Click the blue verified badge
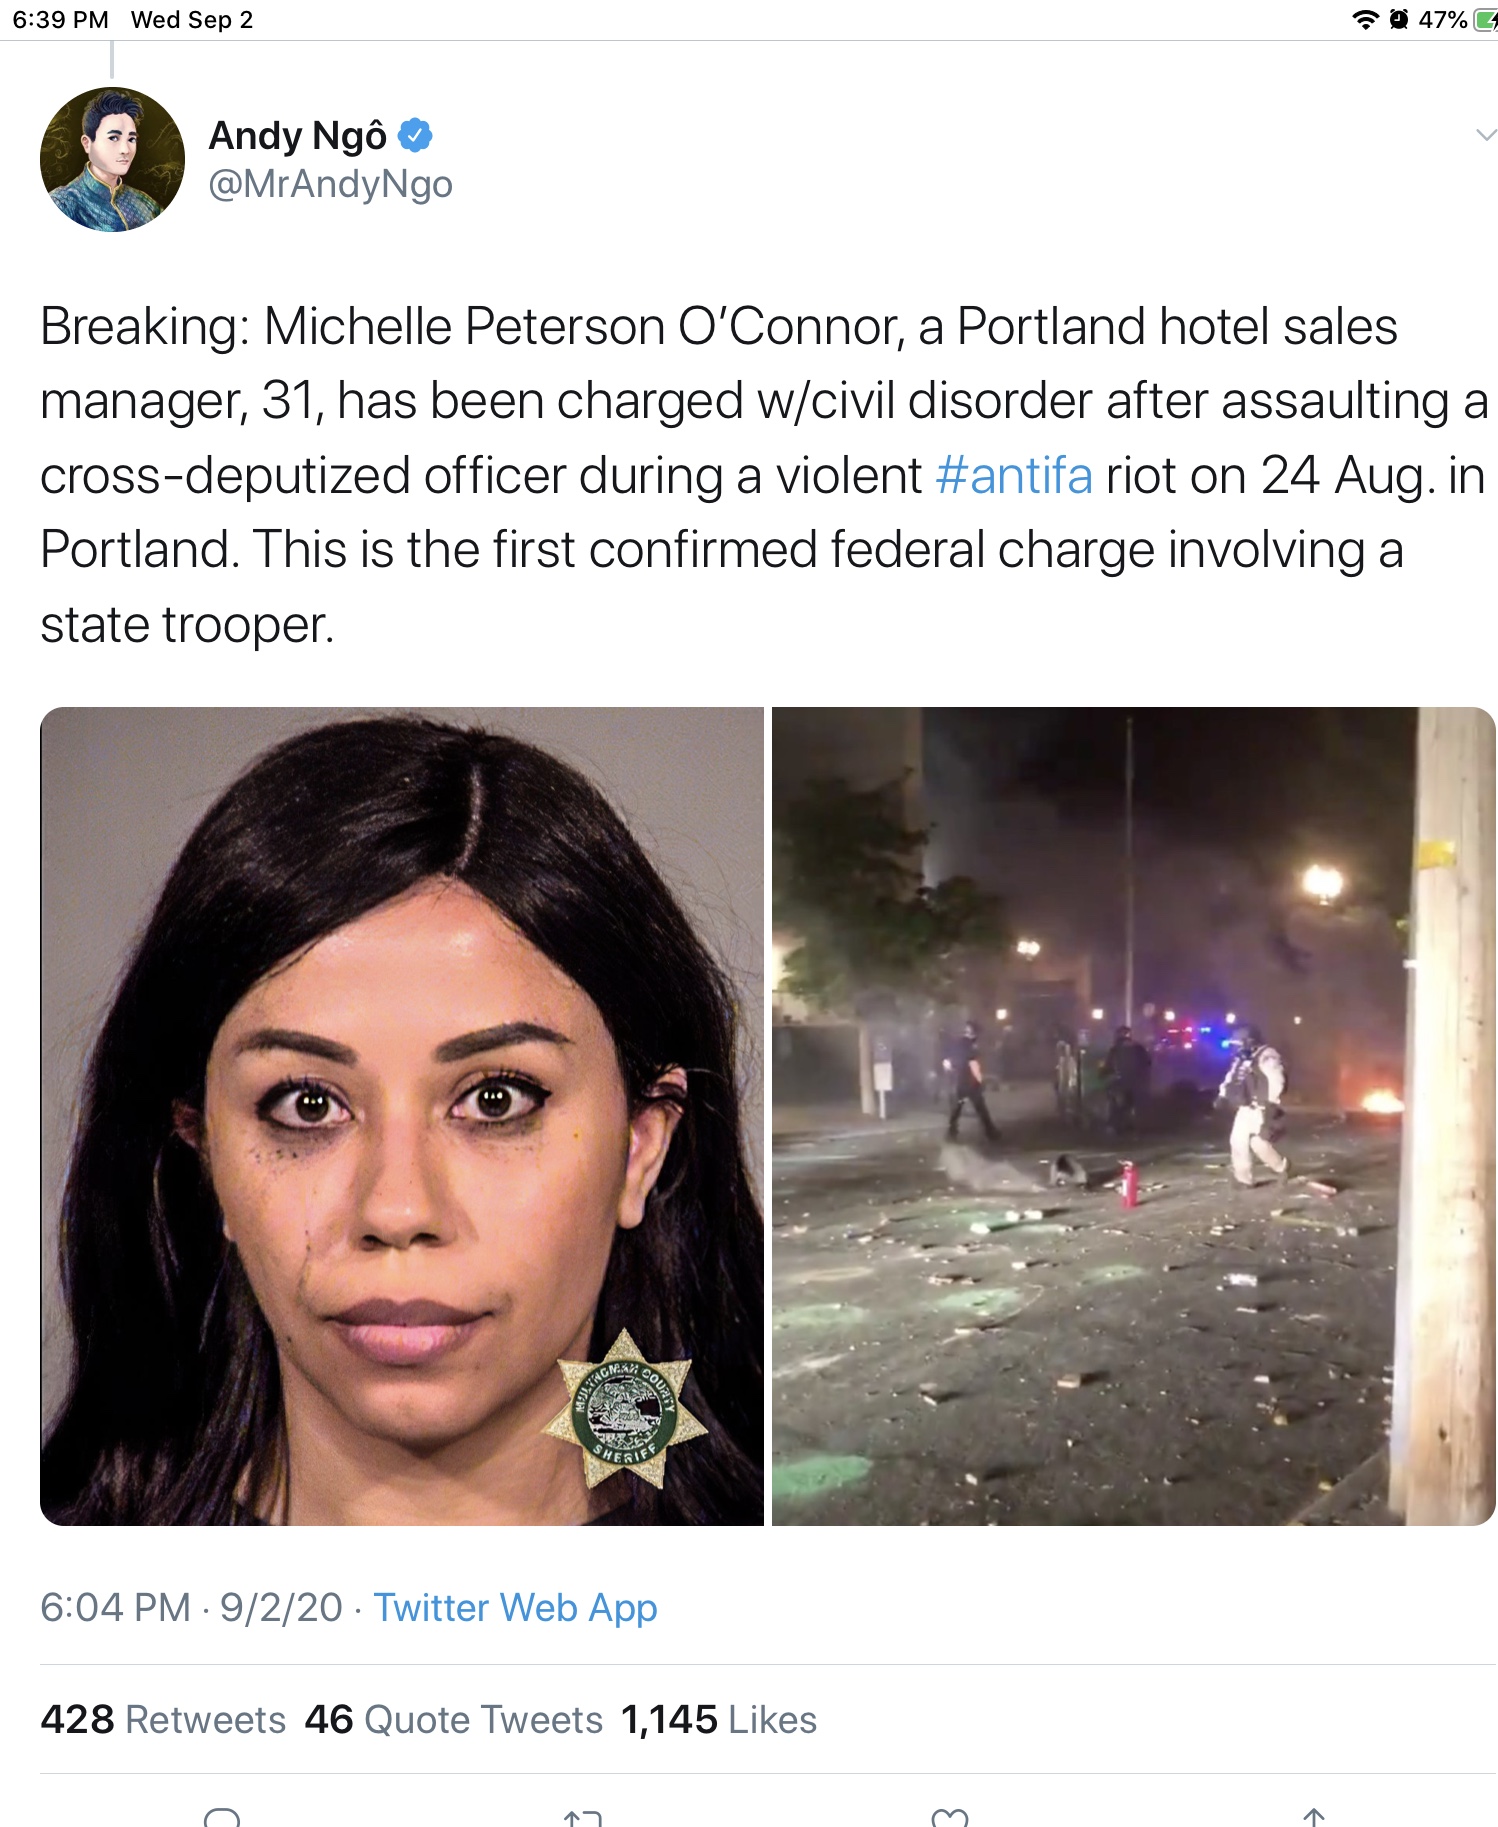Image resolution: width=1498 pixels, height=1827 pixels. point(416,135)
